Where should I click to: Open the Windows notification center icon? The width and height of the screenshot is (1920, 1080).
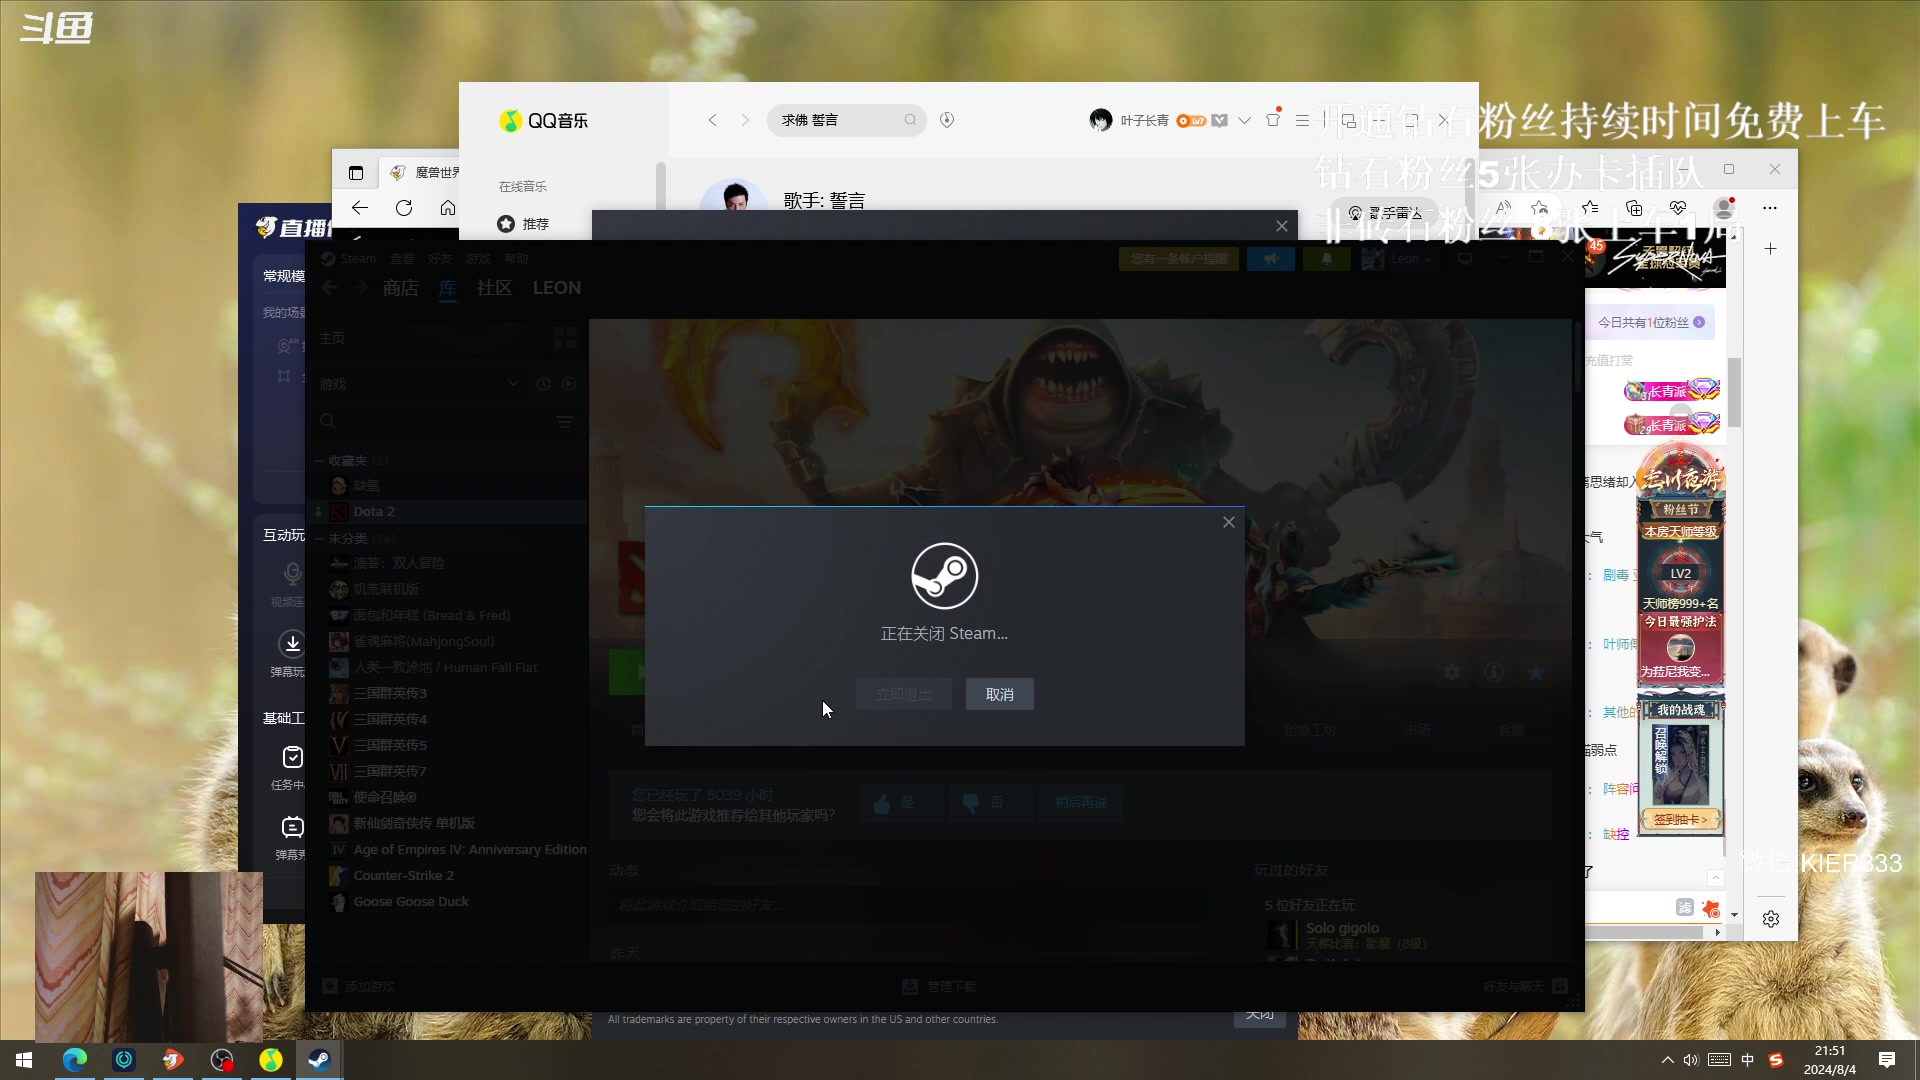(x=1887, y=1060)
